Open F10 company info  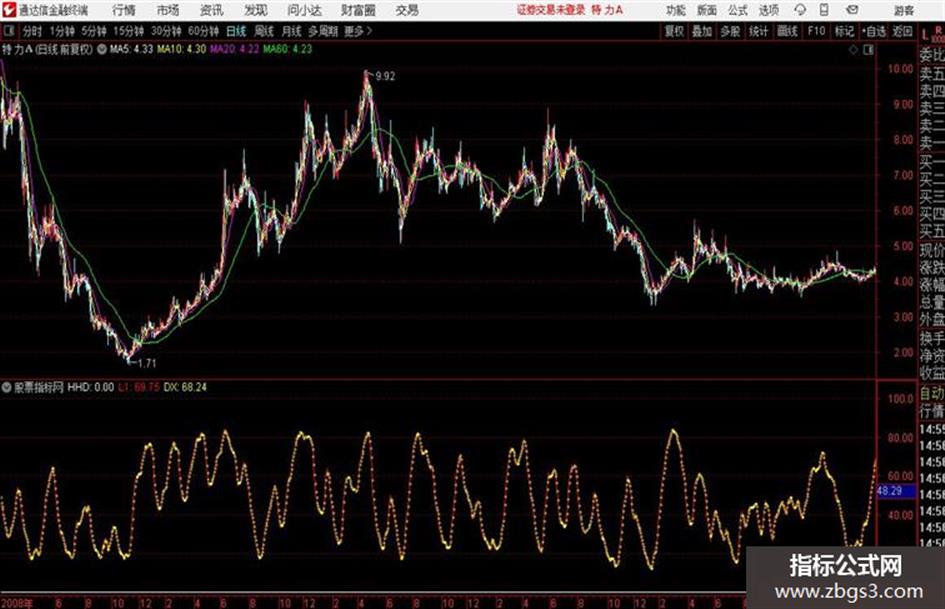816,31
